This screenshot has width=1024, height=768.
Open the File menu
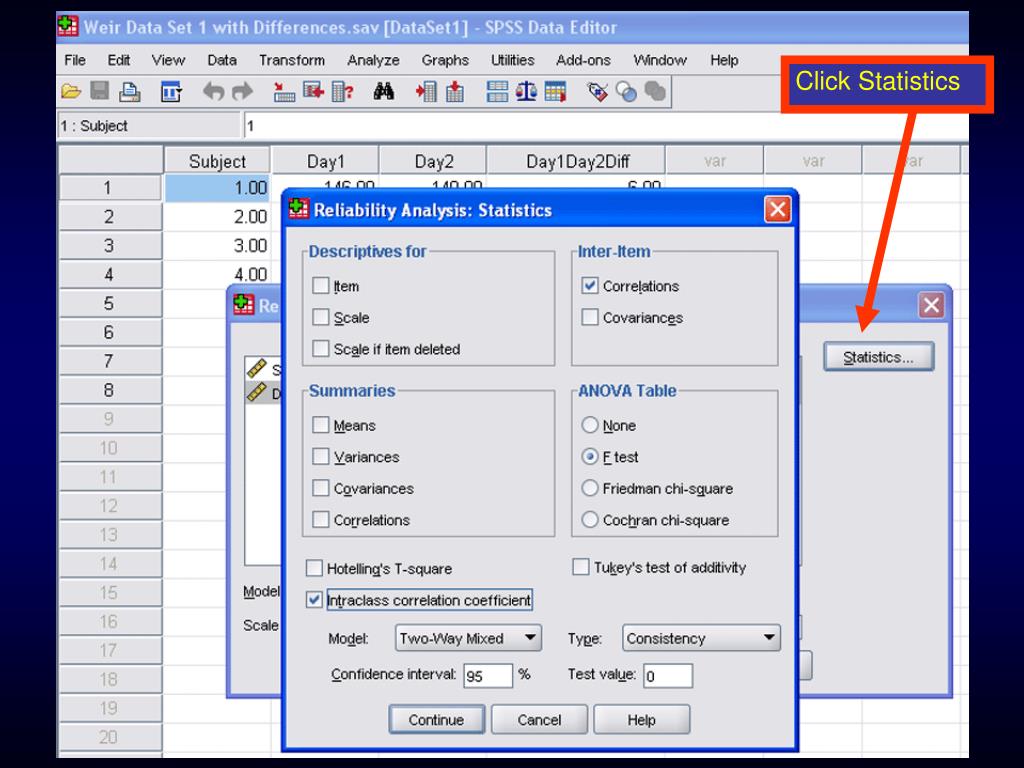[x=75, y=60]
